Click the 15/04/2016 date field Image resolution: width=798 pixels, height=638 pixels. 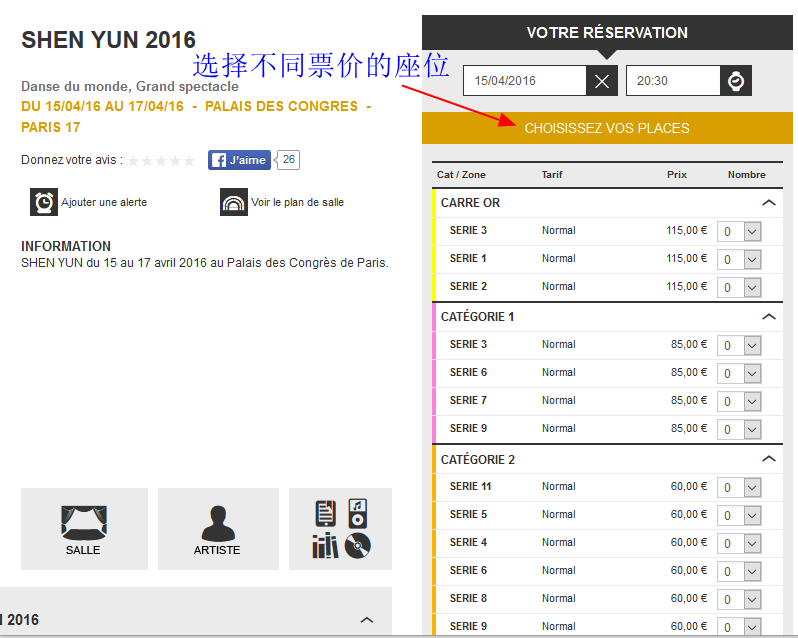[x=524, y=81]
